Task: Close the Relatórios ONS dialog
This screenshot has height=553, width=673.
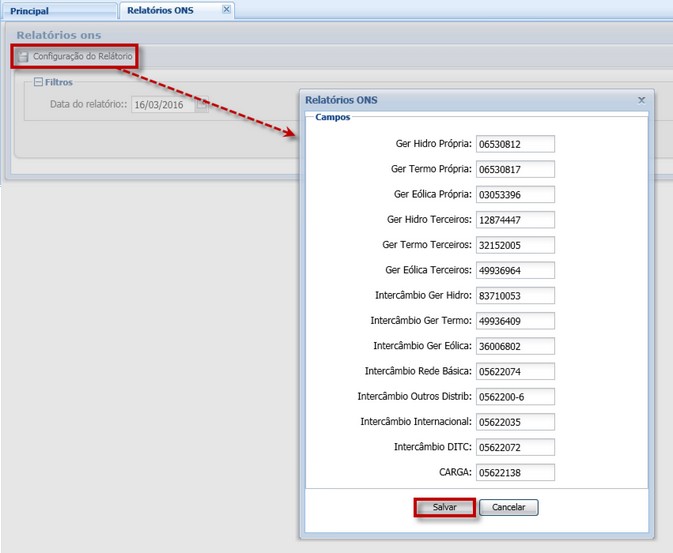Action: (641, 101)
